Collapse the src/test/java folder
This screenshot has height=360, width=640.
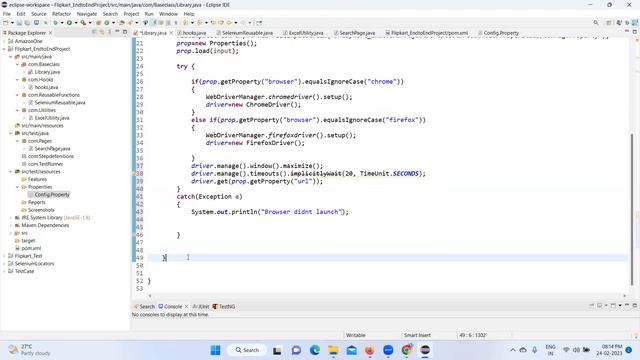point(11,133)
